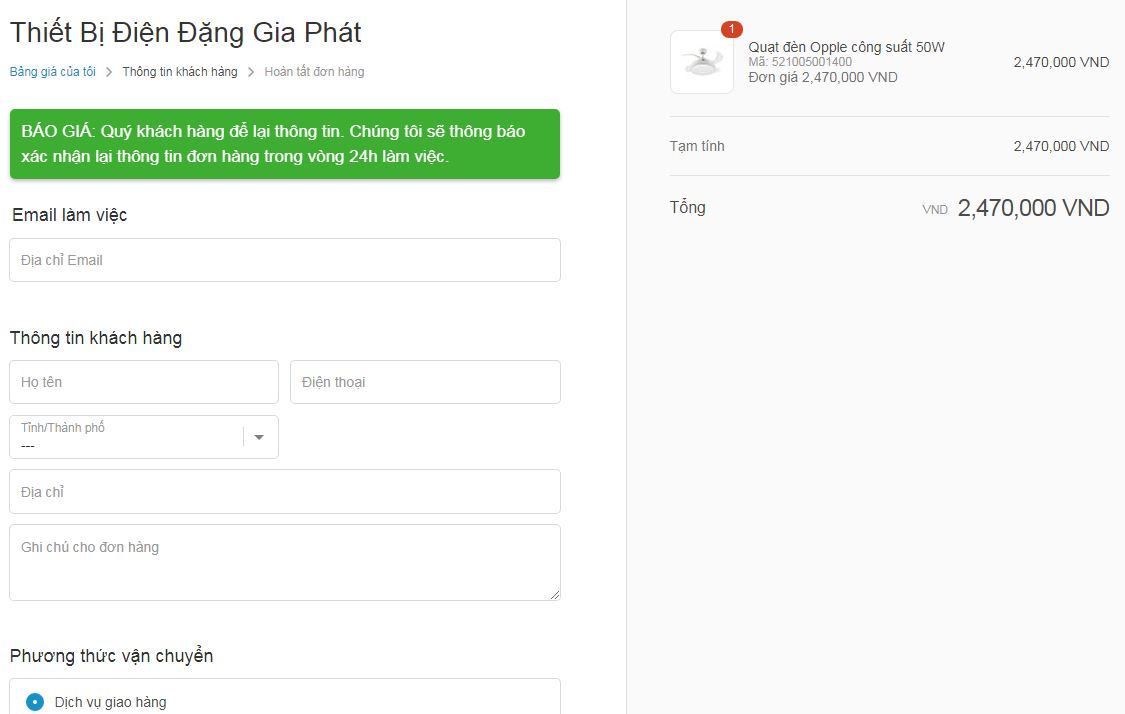The width and height of the screenshot is (1125, 714).
Task: Open the Tỉnh/Thành phố dropdown
Action: [143, 436]
